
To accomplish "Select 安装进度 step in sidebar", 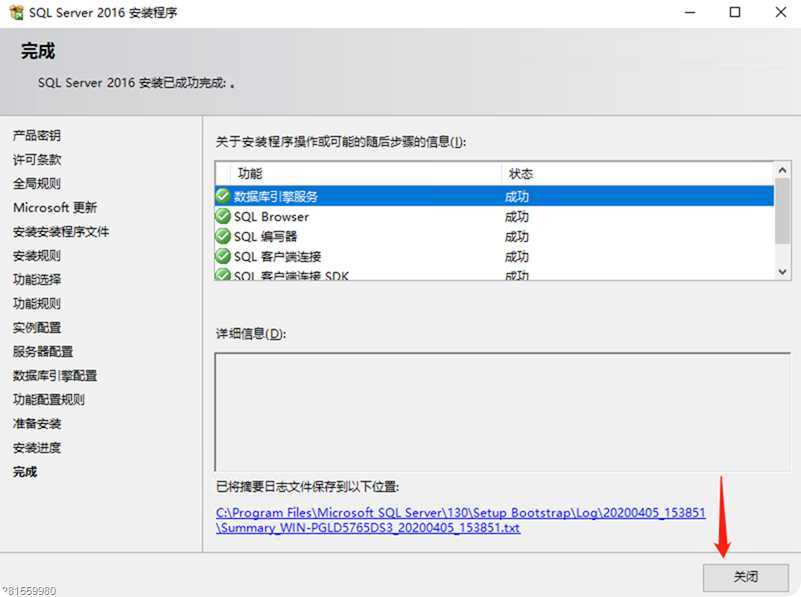I will tap(37, 447).
